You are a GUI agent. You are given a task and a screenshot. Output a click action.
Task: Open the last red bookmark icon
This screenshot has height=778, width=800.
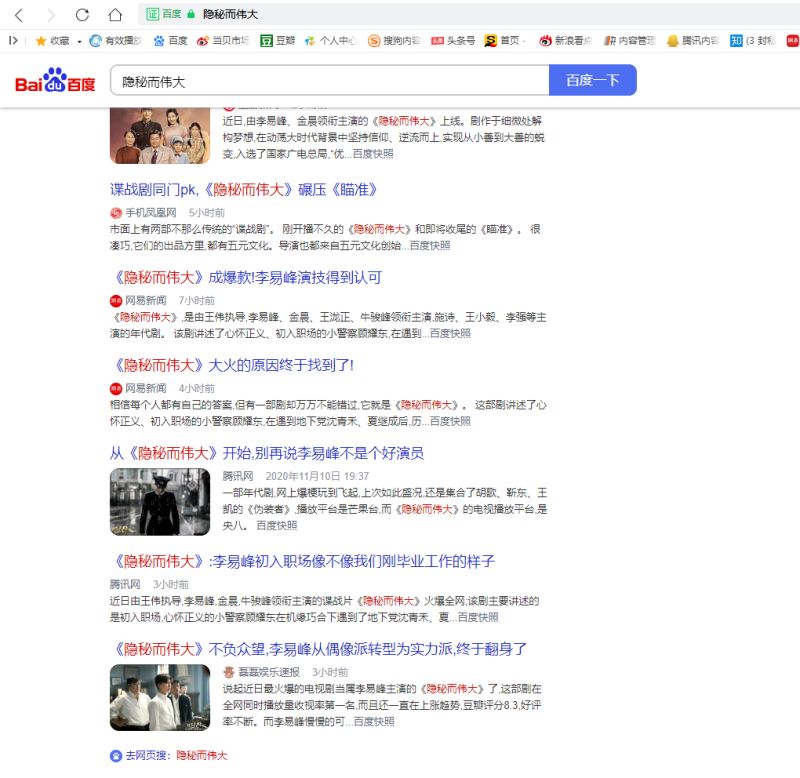[x=793, y=41]
